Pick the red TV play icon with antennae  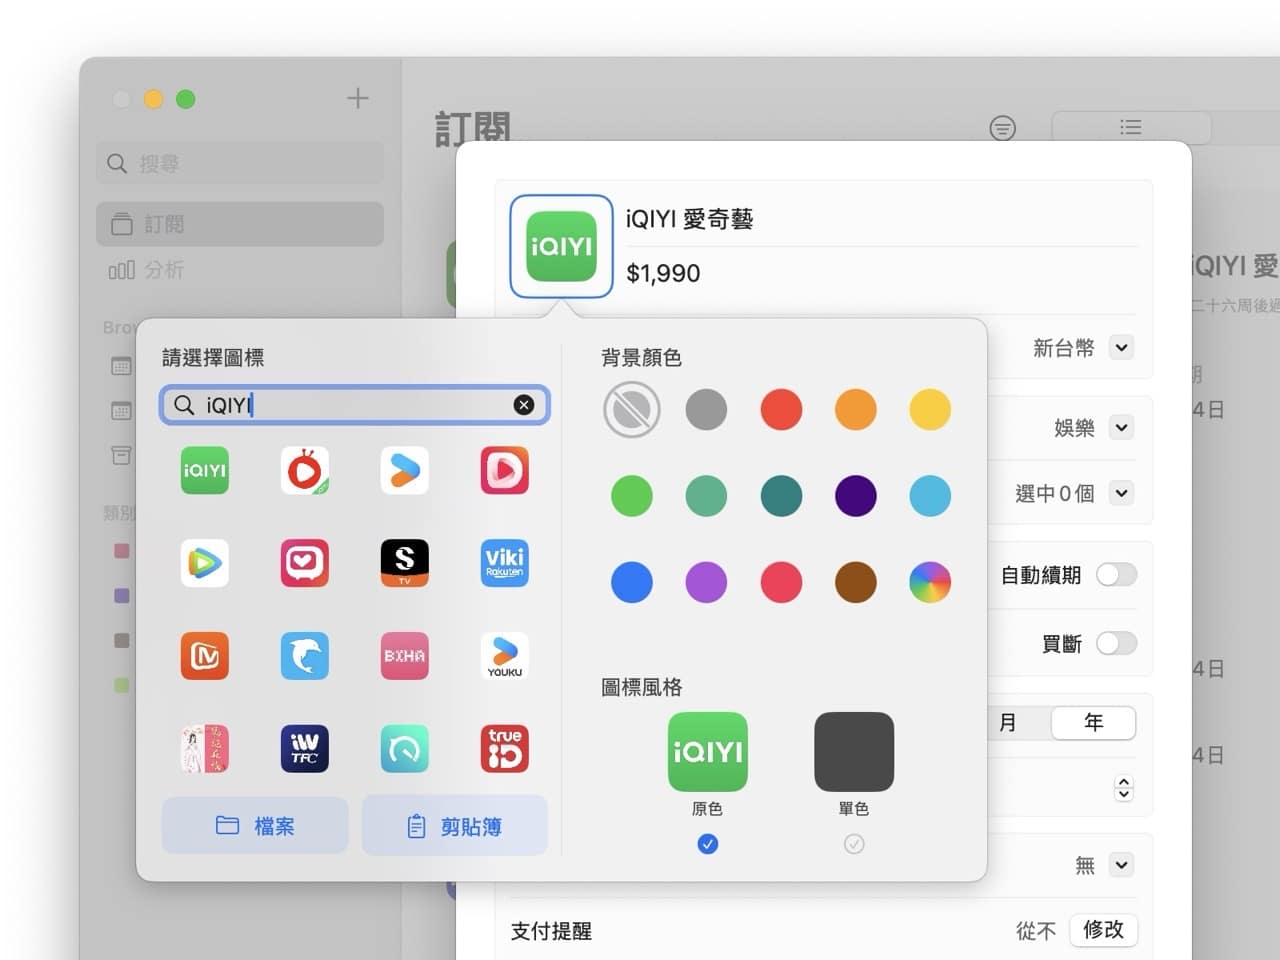point(305,470)
